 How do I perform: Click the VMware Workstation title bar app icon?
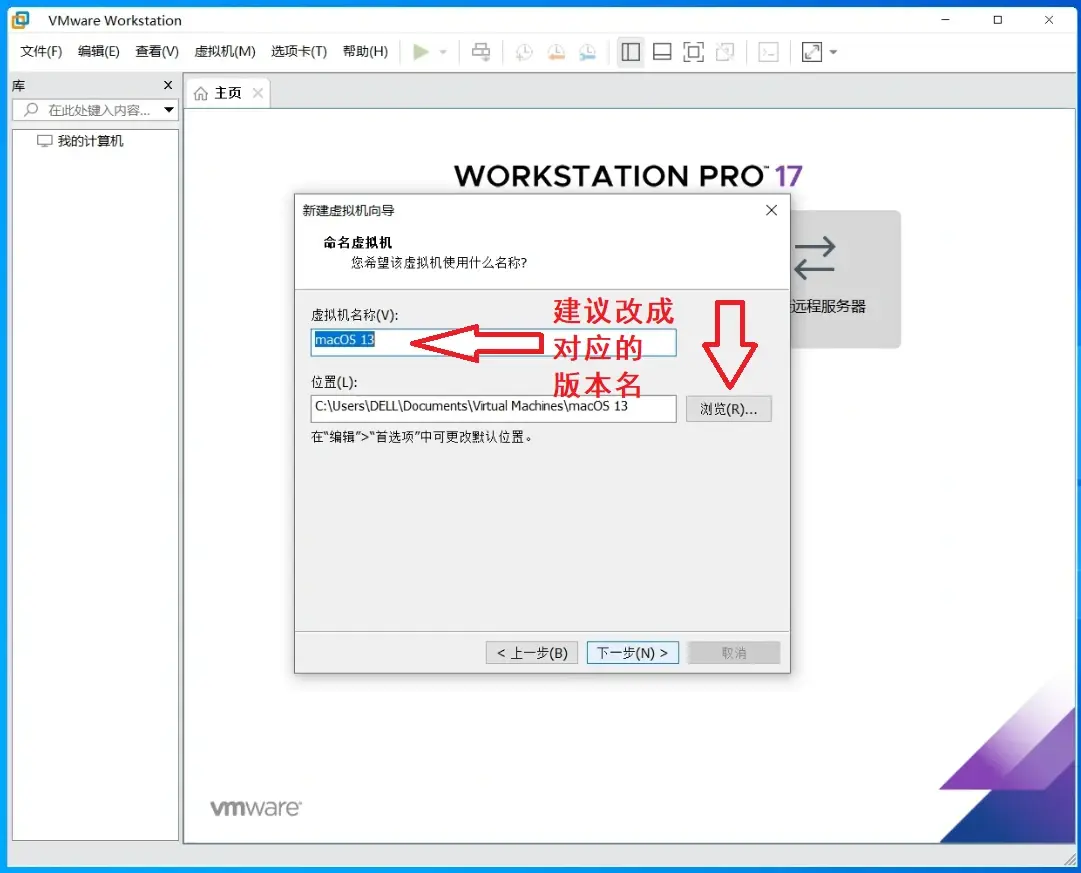[21, 20]
